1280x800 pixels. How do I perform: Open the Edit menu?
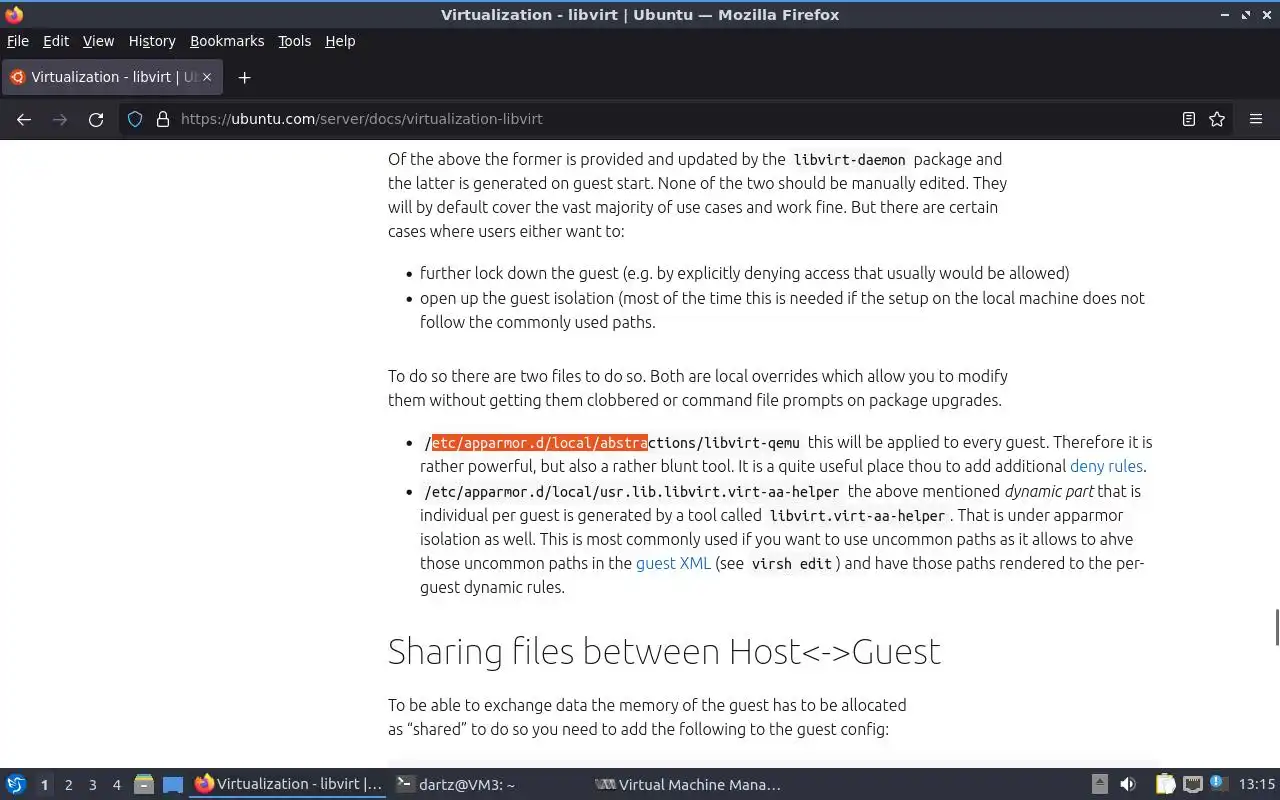56,41
